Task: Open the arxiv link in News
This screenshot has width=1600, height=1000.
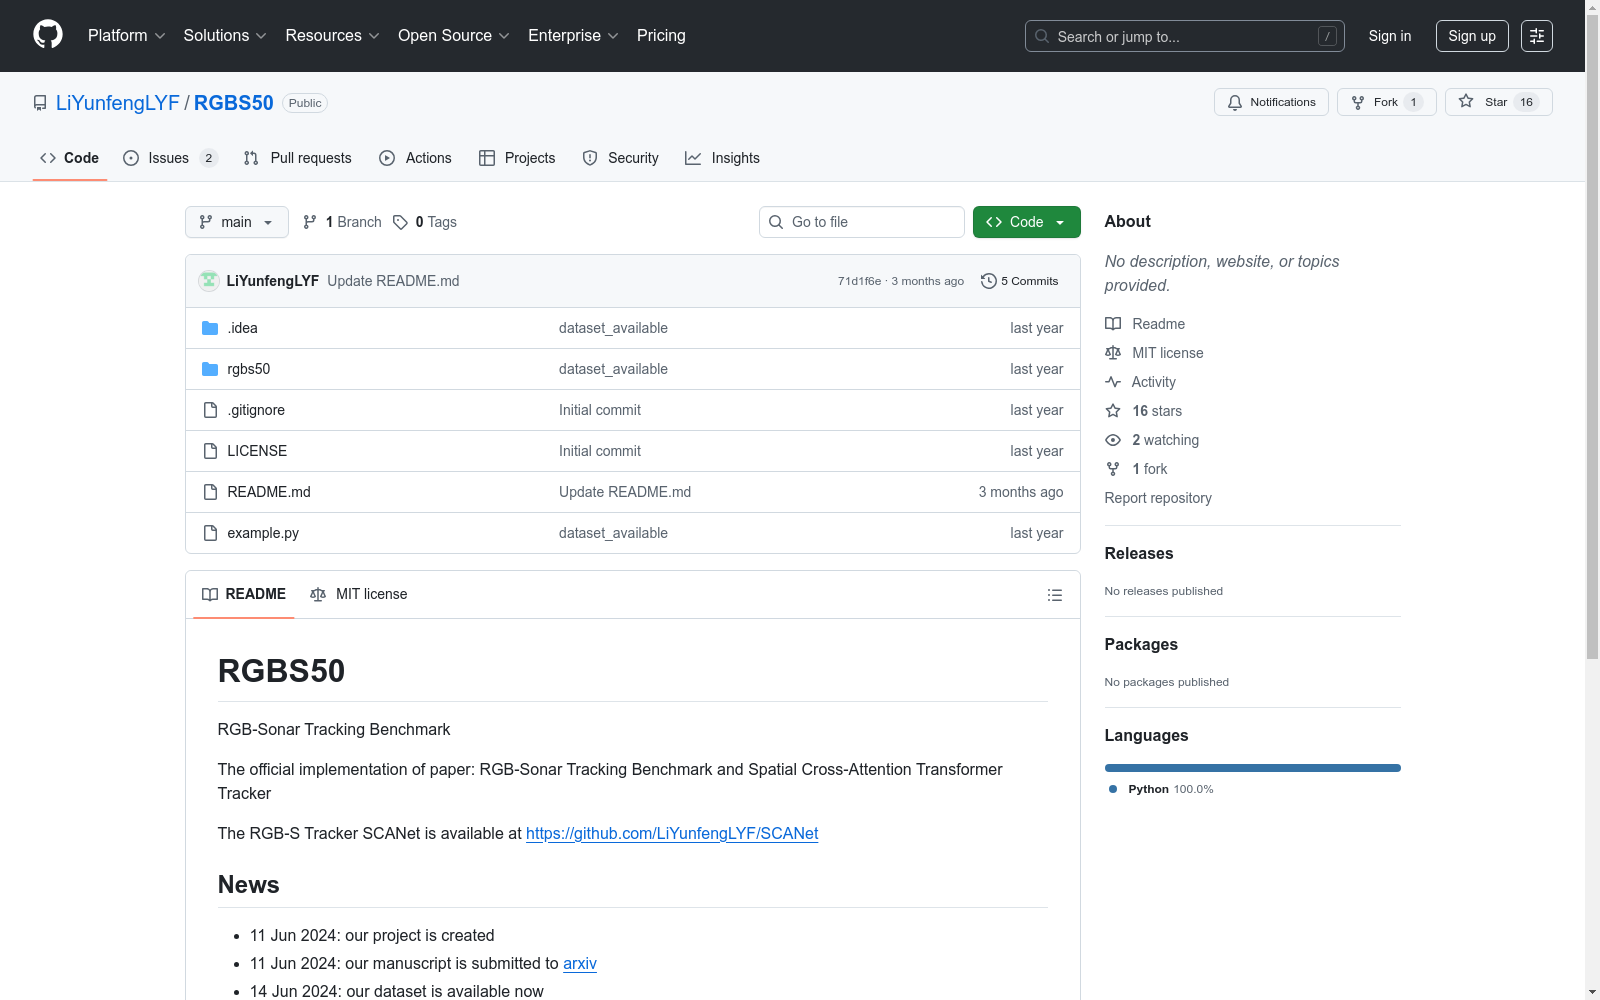Action: (580, 963)
